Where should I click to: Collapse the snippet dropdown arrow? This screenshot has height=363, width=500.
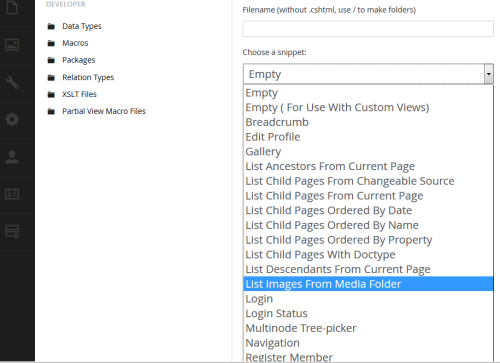[488, 74]
